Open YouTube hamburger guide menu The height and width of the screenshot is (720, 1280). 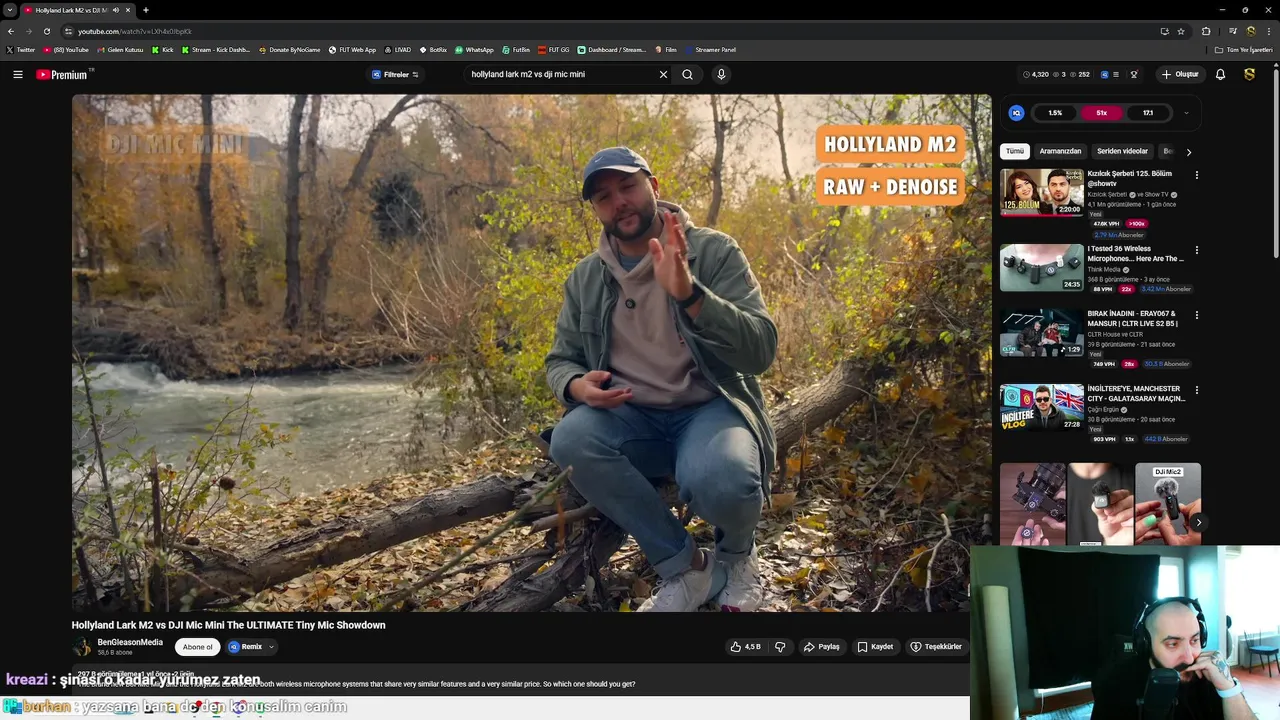click(17, 74)
